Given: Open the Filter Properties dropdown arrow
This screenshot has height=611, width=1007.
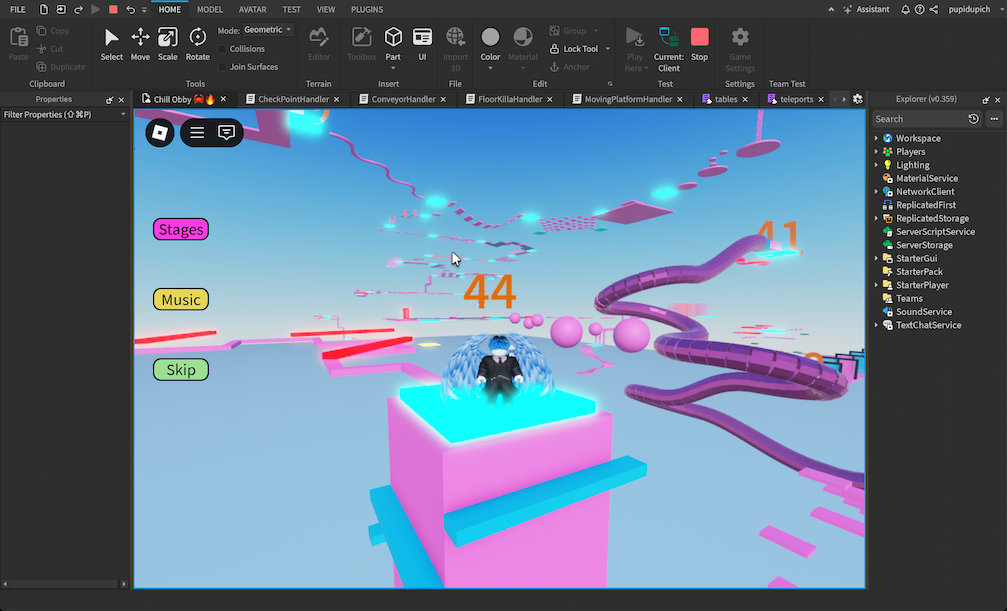Looking at the screenshot, I should click(123, 114).
